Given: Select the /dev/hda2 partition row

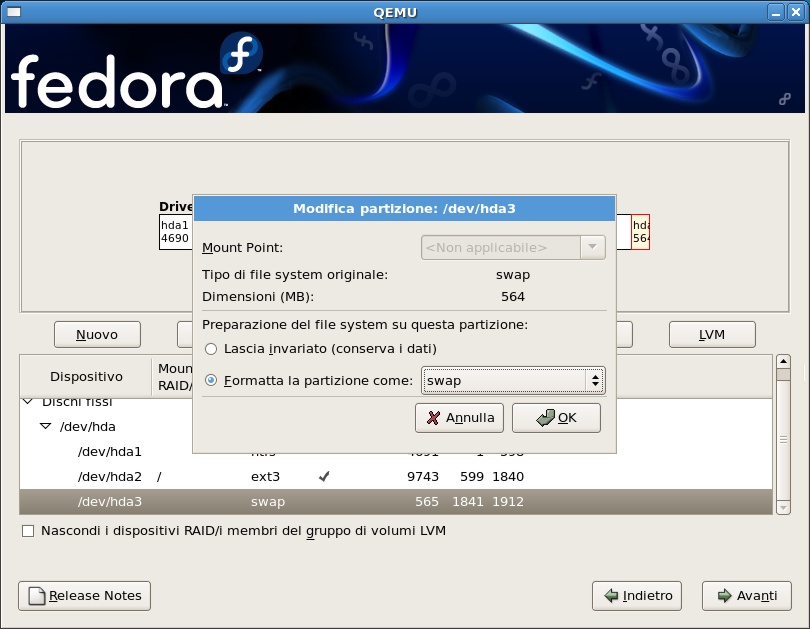Looking at the screenshot, I should (x=396, y=476).
